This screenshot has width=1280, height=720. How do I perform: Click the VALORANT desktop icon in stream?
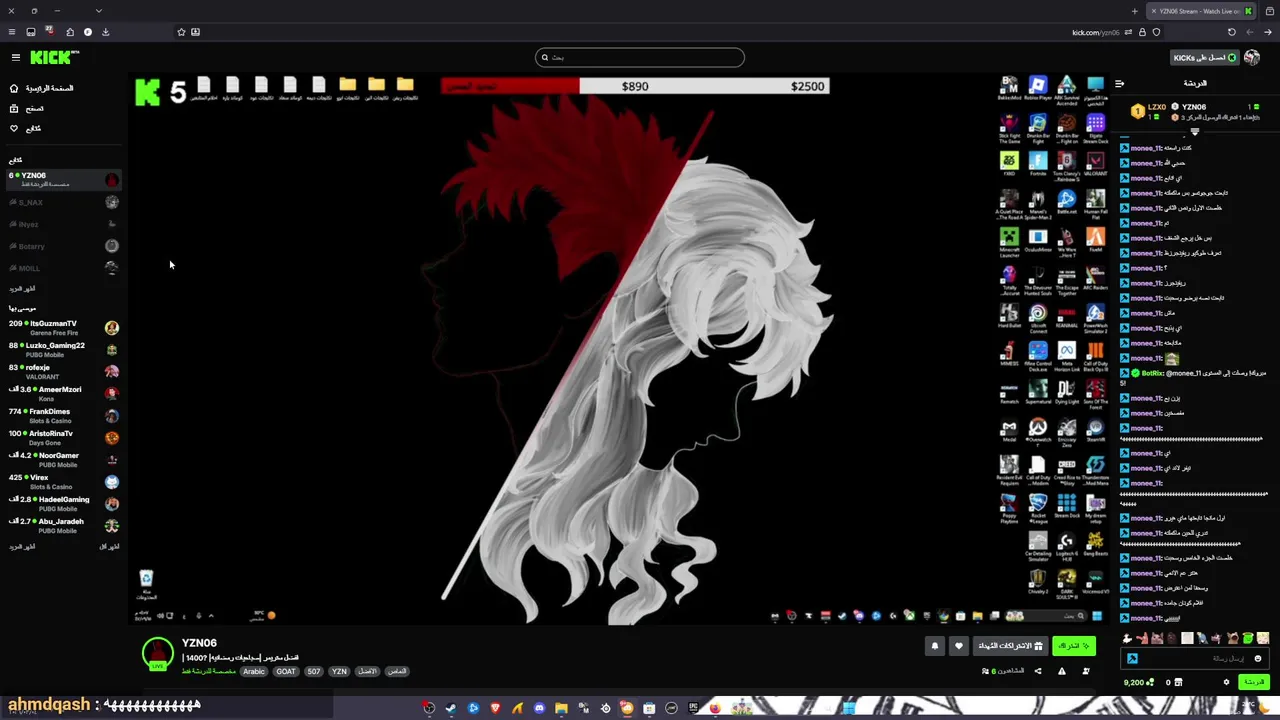point(1096,164)
